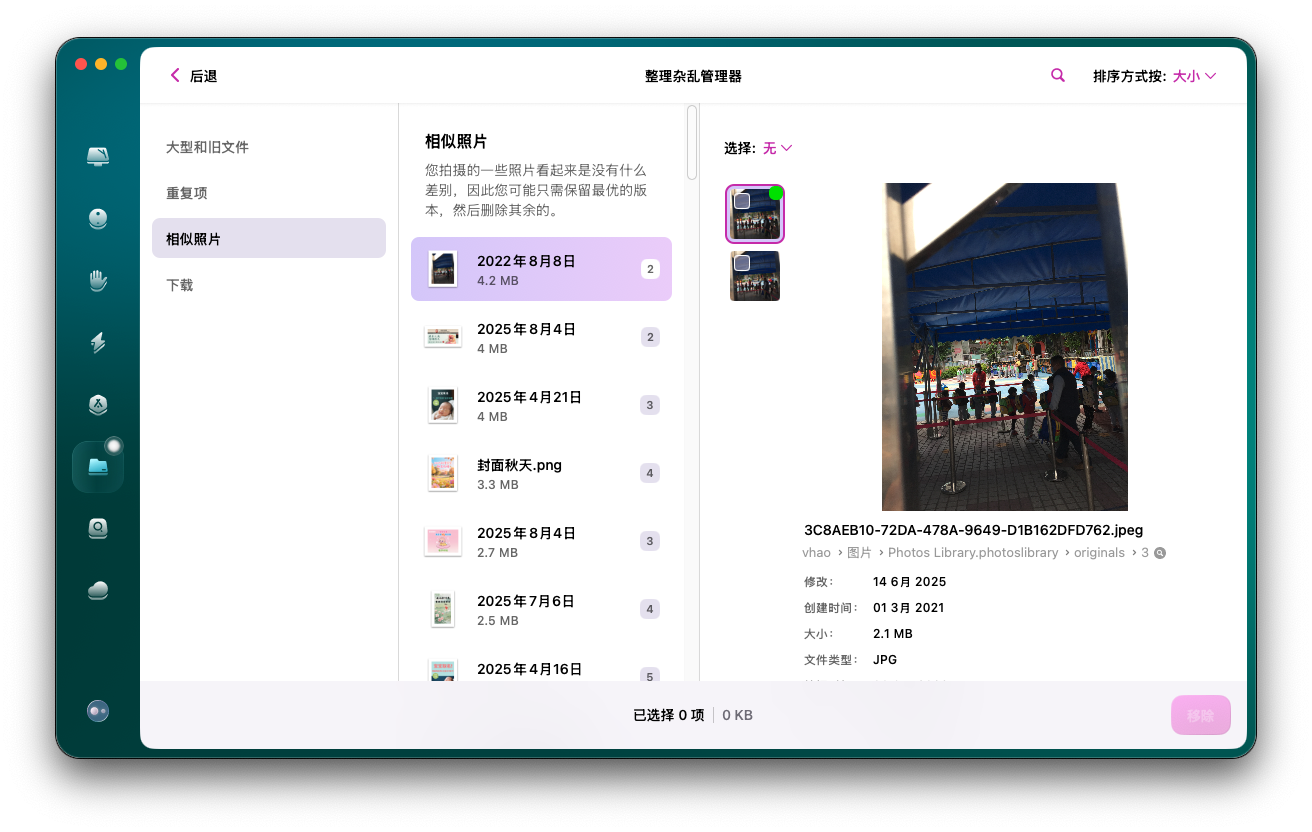Click the My Clutter folder icon
The height and width of the screenshot is (832, 1312).
pos(98,467)
